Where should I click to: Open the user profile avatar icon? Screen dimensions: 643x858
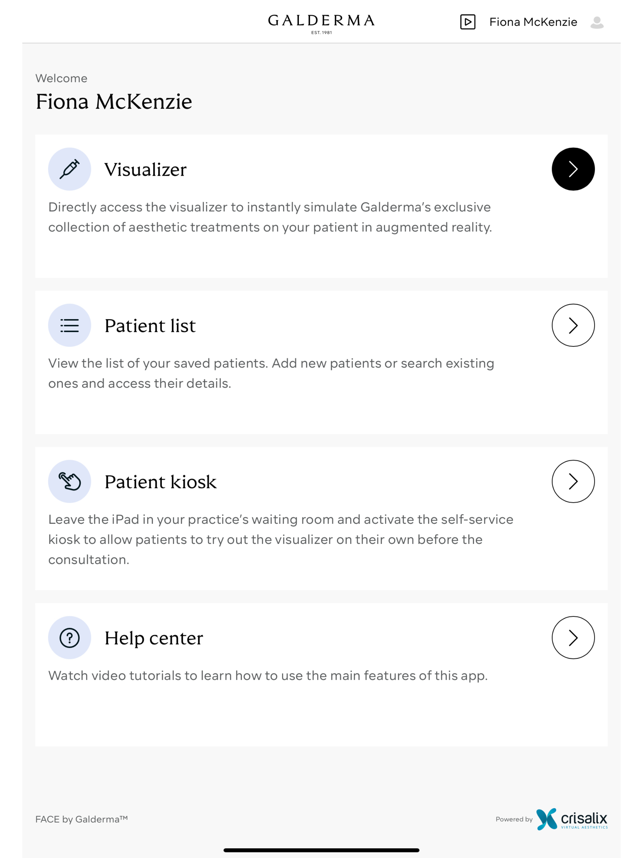click(597, 22)
